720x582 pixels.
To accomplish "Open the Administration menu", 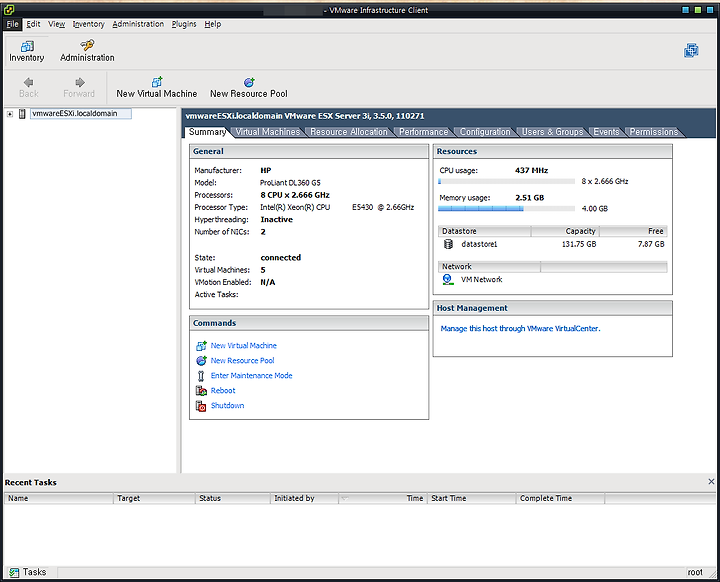I will 138,24.
